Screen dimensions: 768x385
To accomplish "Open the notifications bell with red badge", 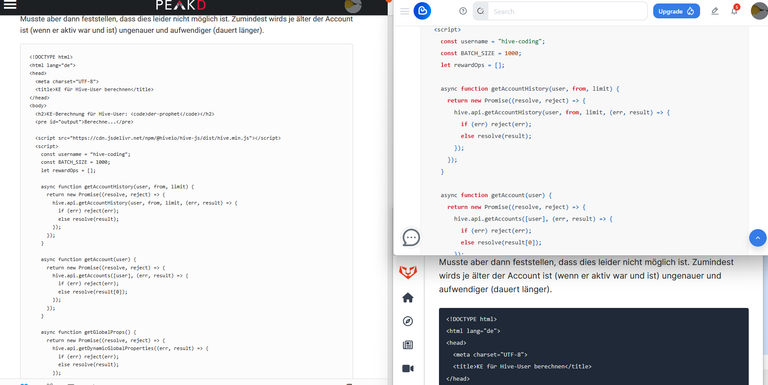I will [x=734, y=10].
